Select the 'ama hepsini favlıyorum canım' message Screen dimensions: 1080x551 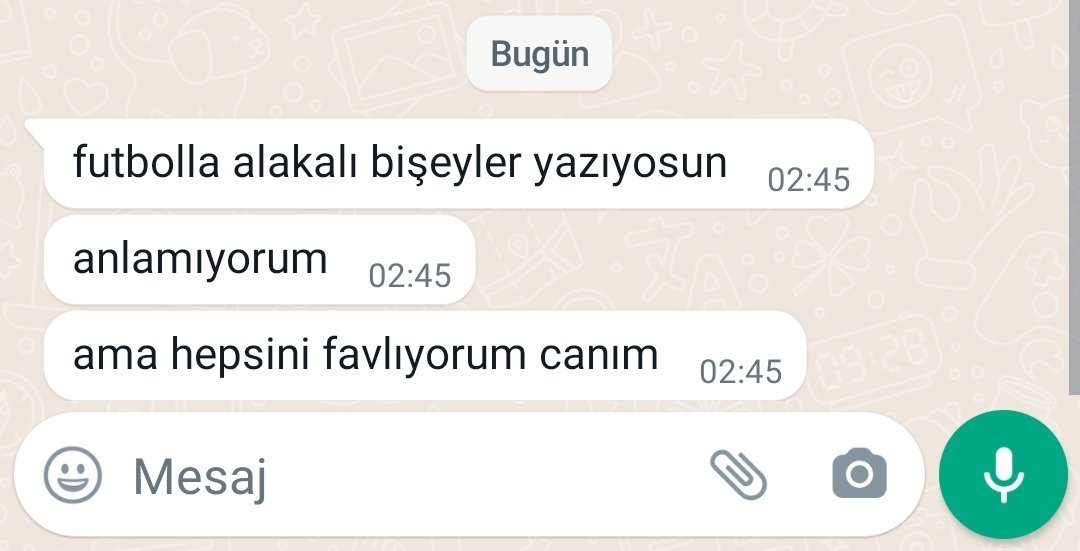425,355
